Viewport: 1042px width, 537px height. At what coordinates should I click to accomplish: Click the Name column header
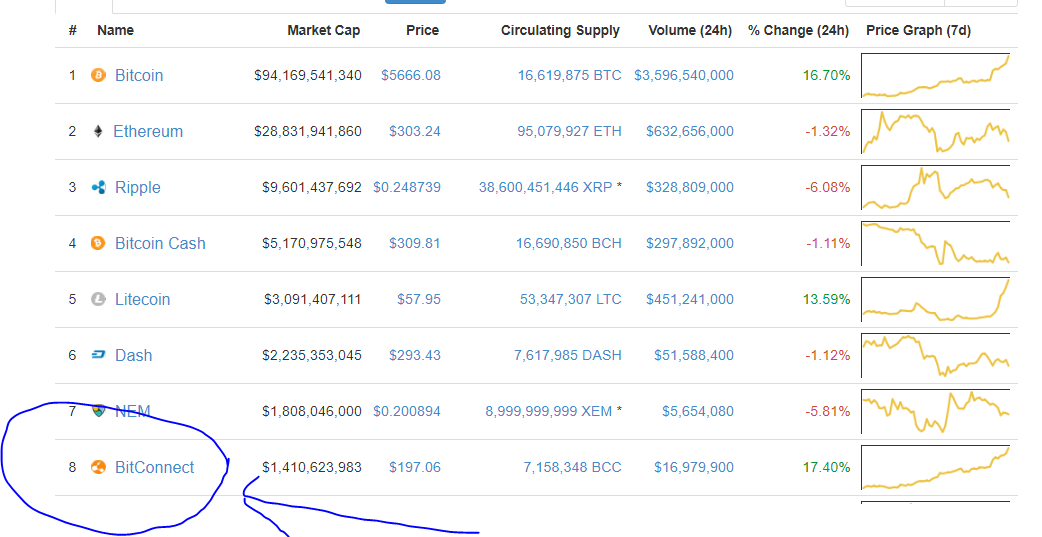tap(116, 31)
